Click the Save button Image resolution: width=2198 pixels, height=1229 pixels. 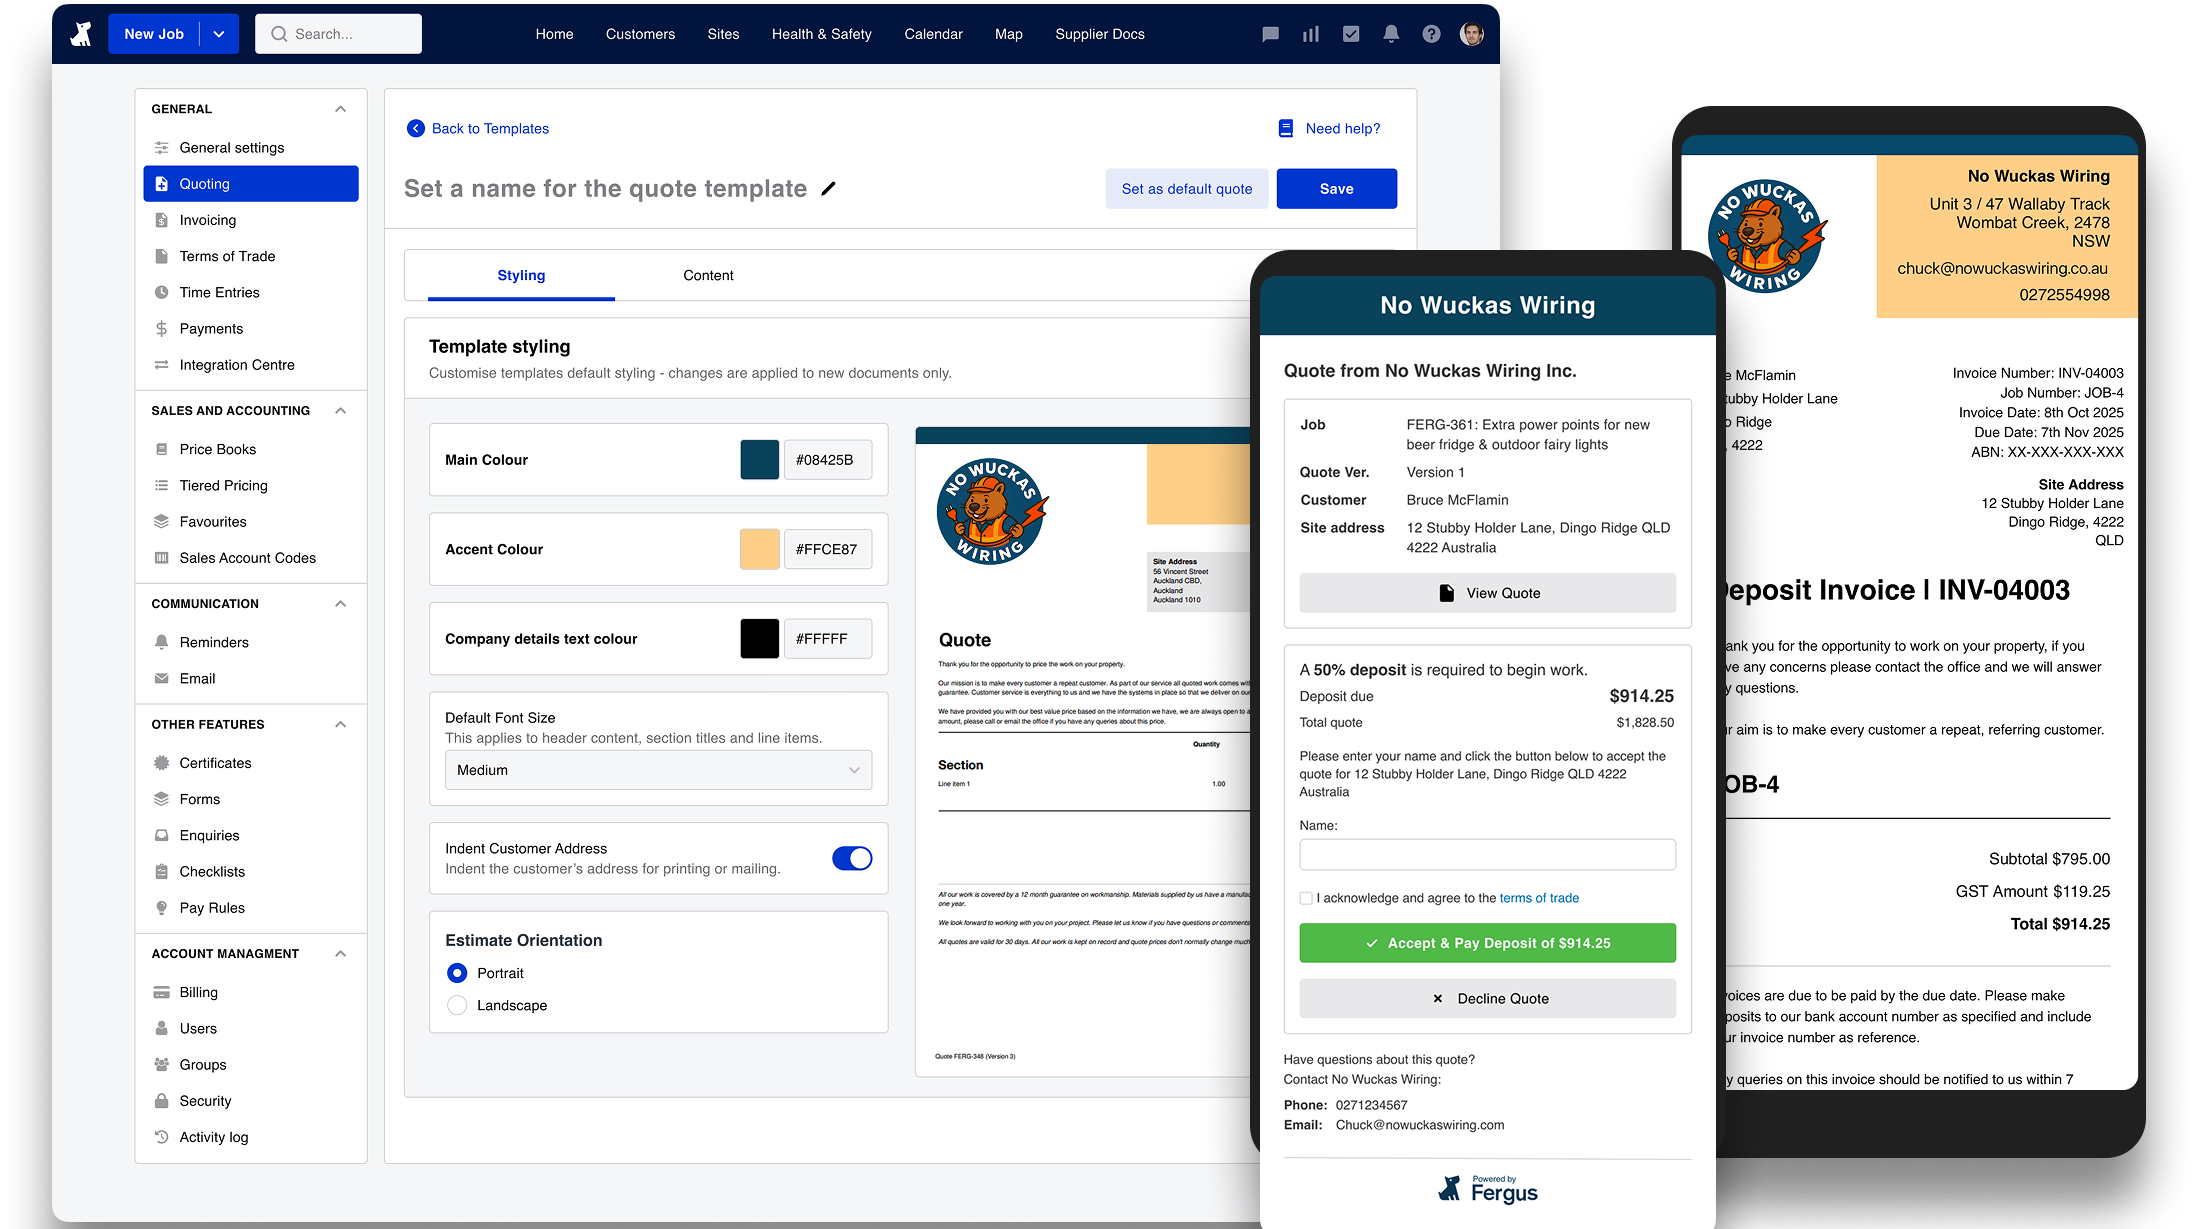point(1336,189)
